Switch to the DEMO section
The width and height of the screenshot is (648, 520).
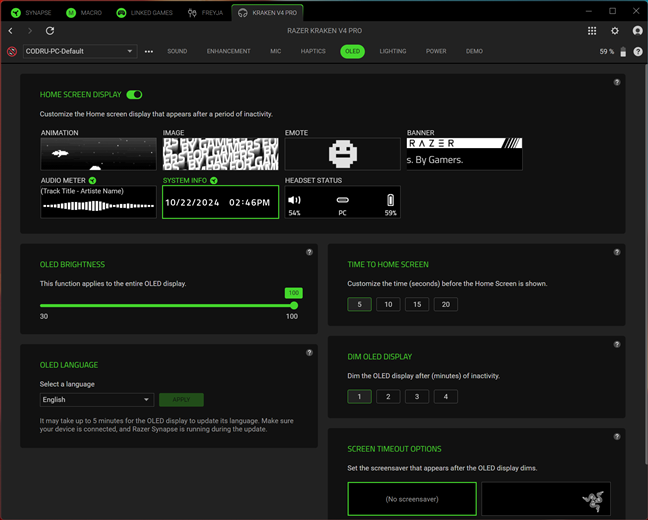coord(474,51)
